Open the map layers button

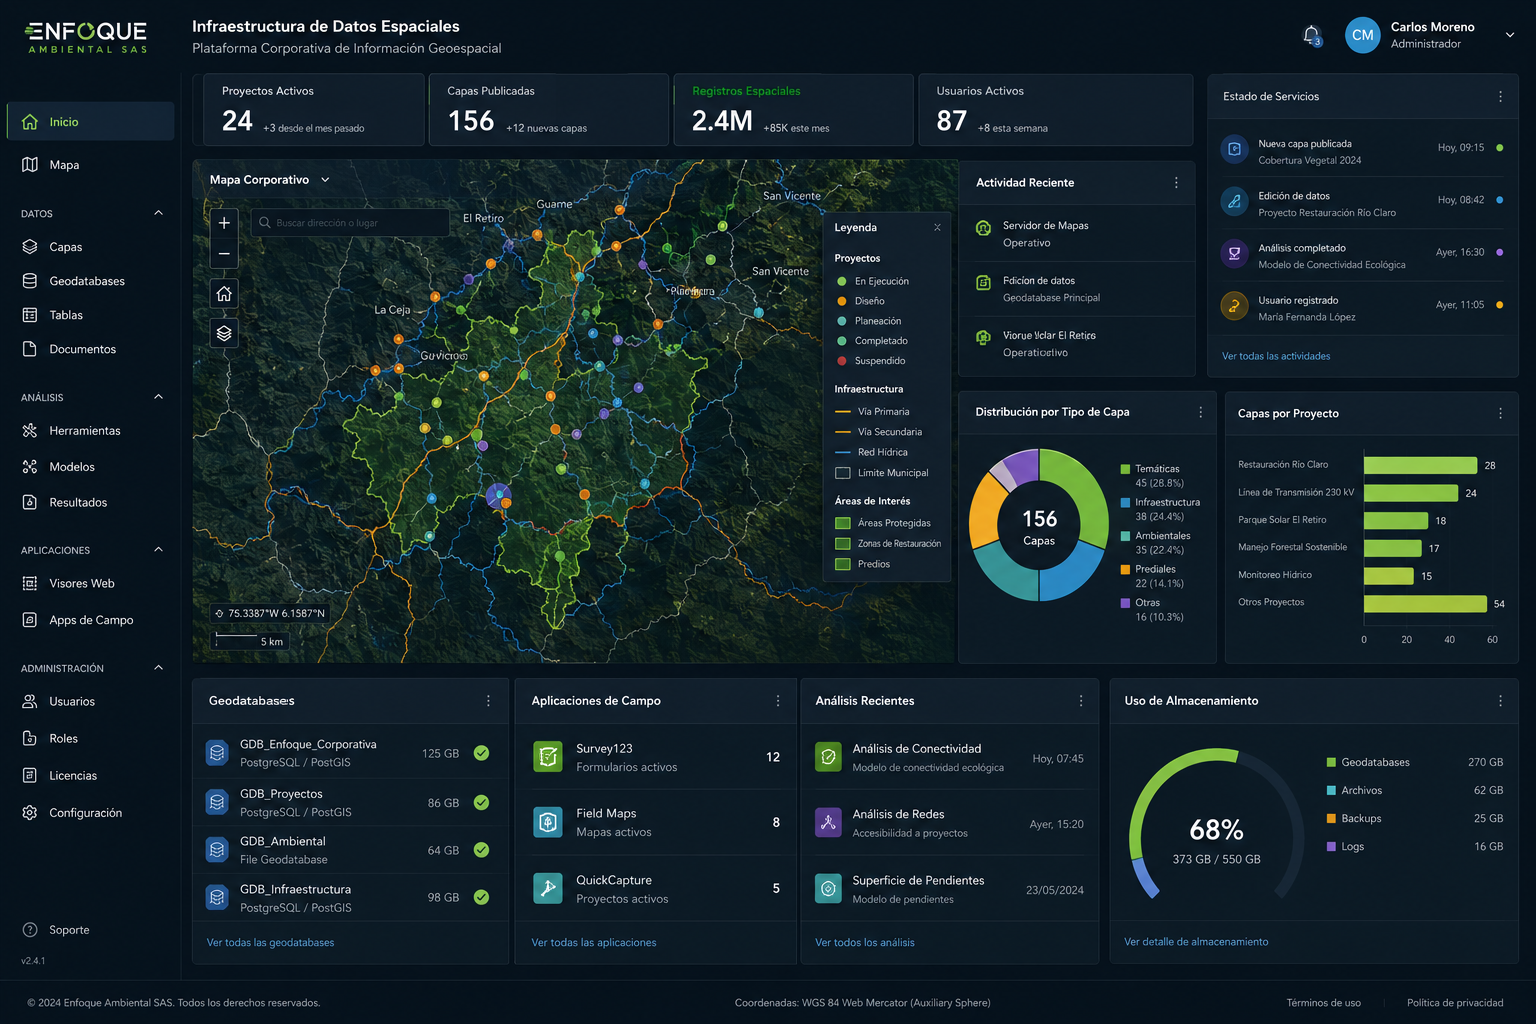pos(224,333)
